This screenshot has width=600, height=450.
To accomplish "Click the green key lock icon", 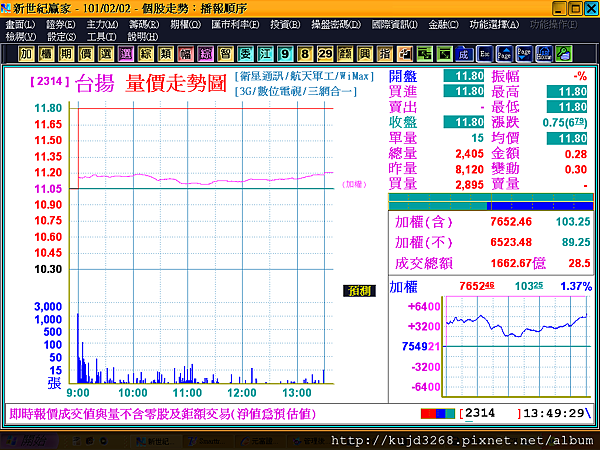I will (564, 54).
